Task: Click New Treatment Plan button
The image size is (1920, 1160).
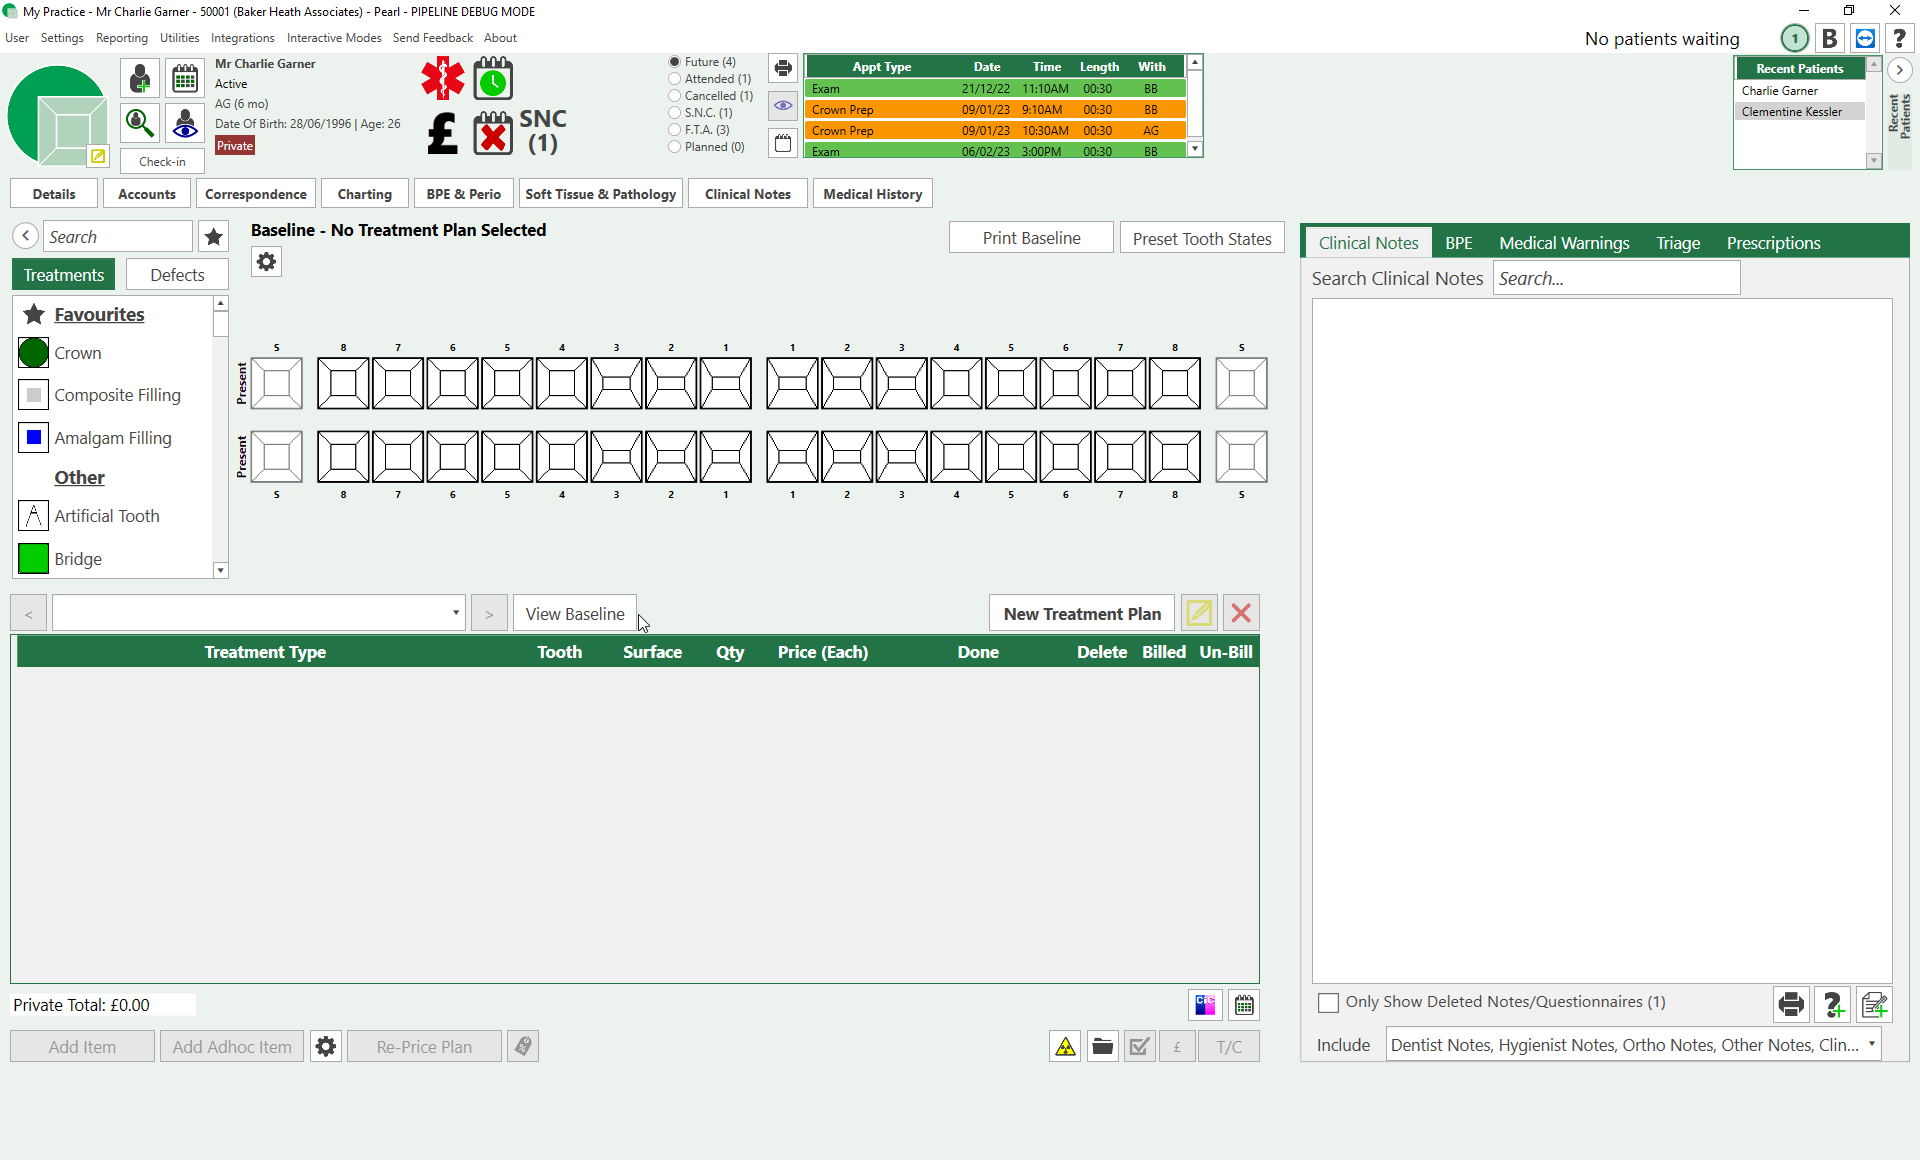Action: (x=1082, y=614)
